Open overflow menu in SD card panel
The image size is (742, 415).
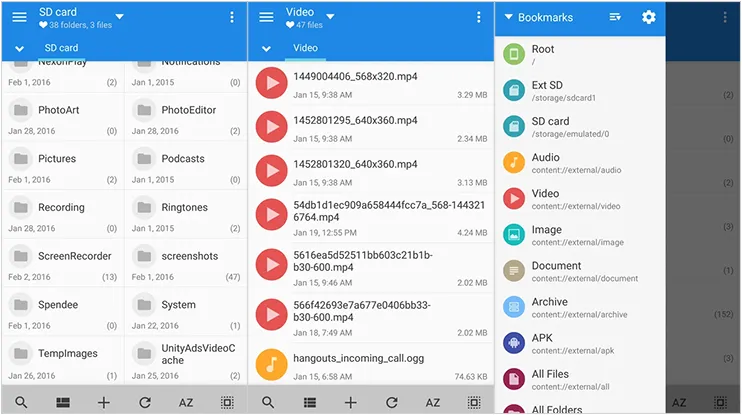232,18
